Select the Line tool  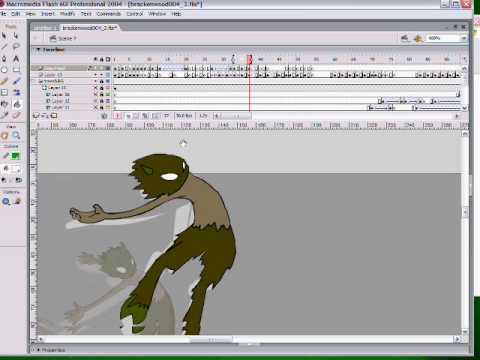click(x=4, y=47)
